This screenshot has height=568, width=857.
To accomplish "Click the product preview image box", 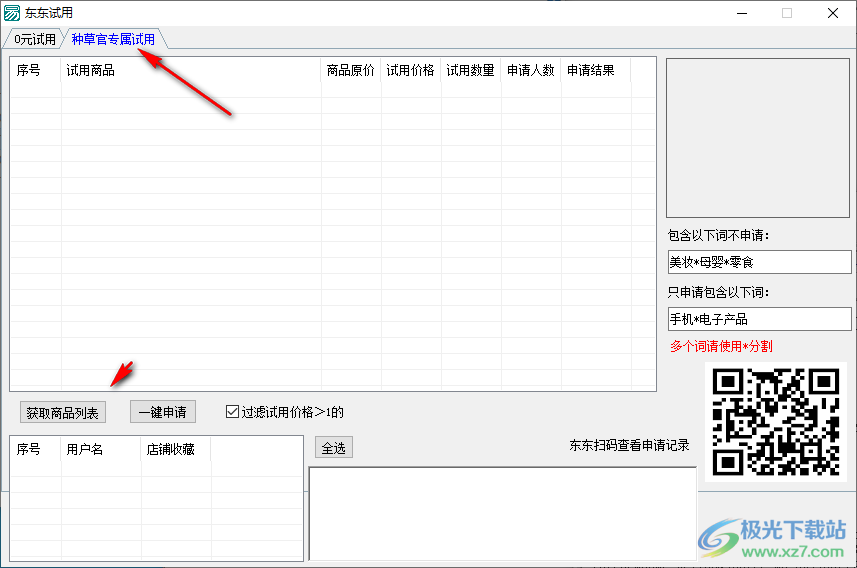I will coord(758,138).
